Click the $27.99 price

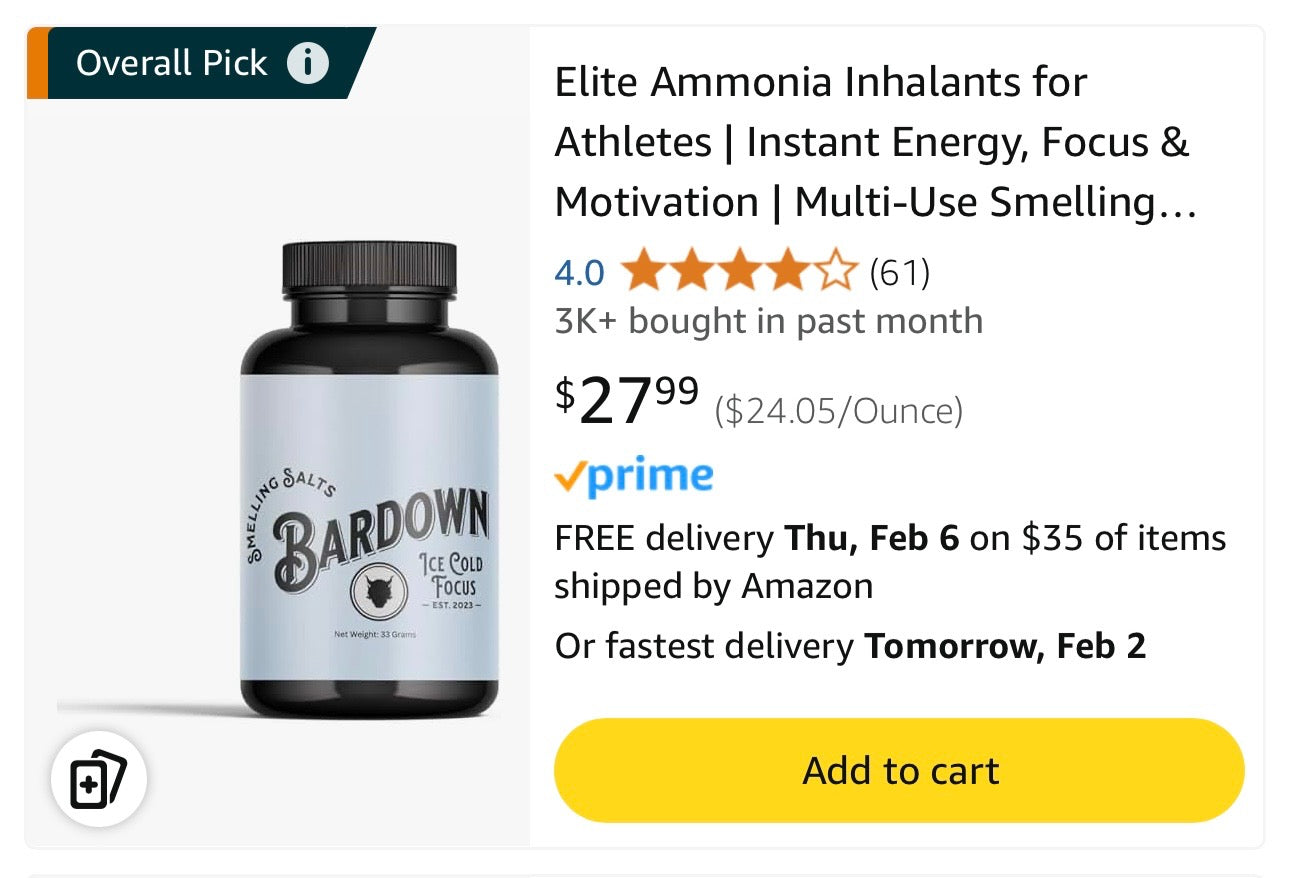point(627,399)
